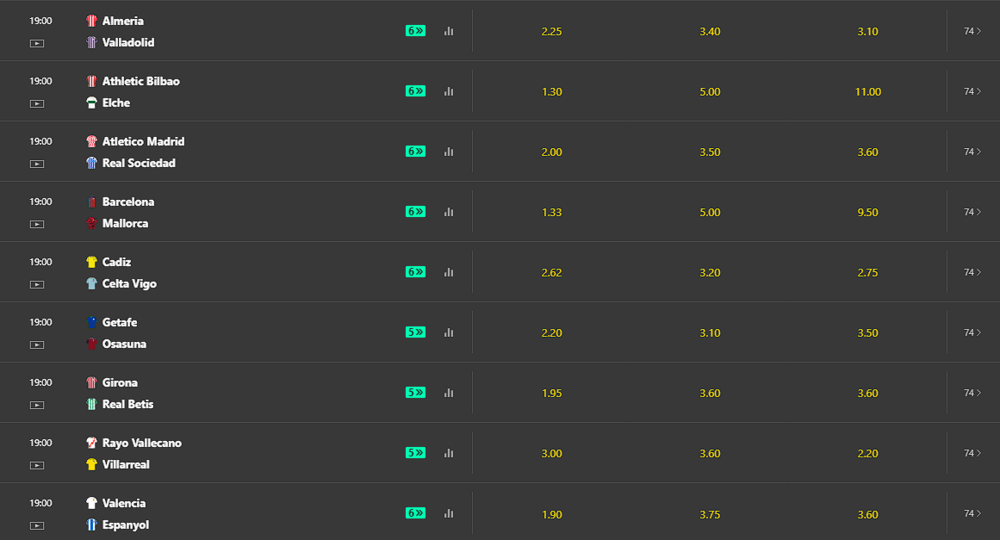The width and height of the screenshot is (1000, 540).
Task: Open stats icon for Valencia vs Espanyol
Action: point(449,513)
